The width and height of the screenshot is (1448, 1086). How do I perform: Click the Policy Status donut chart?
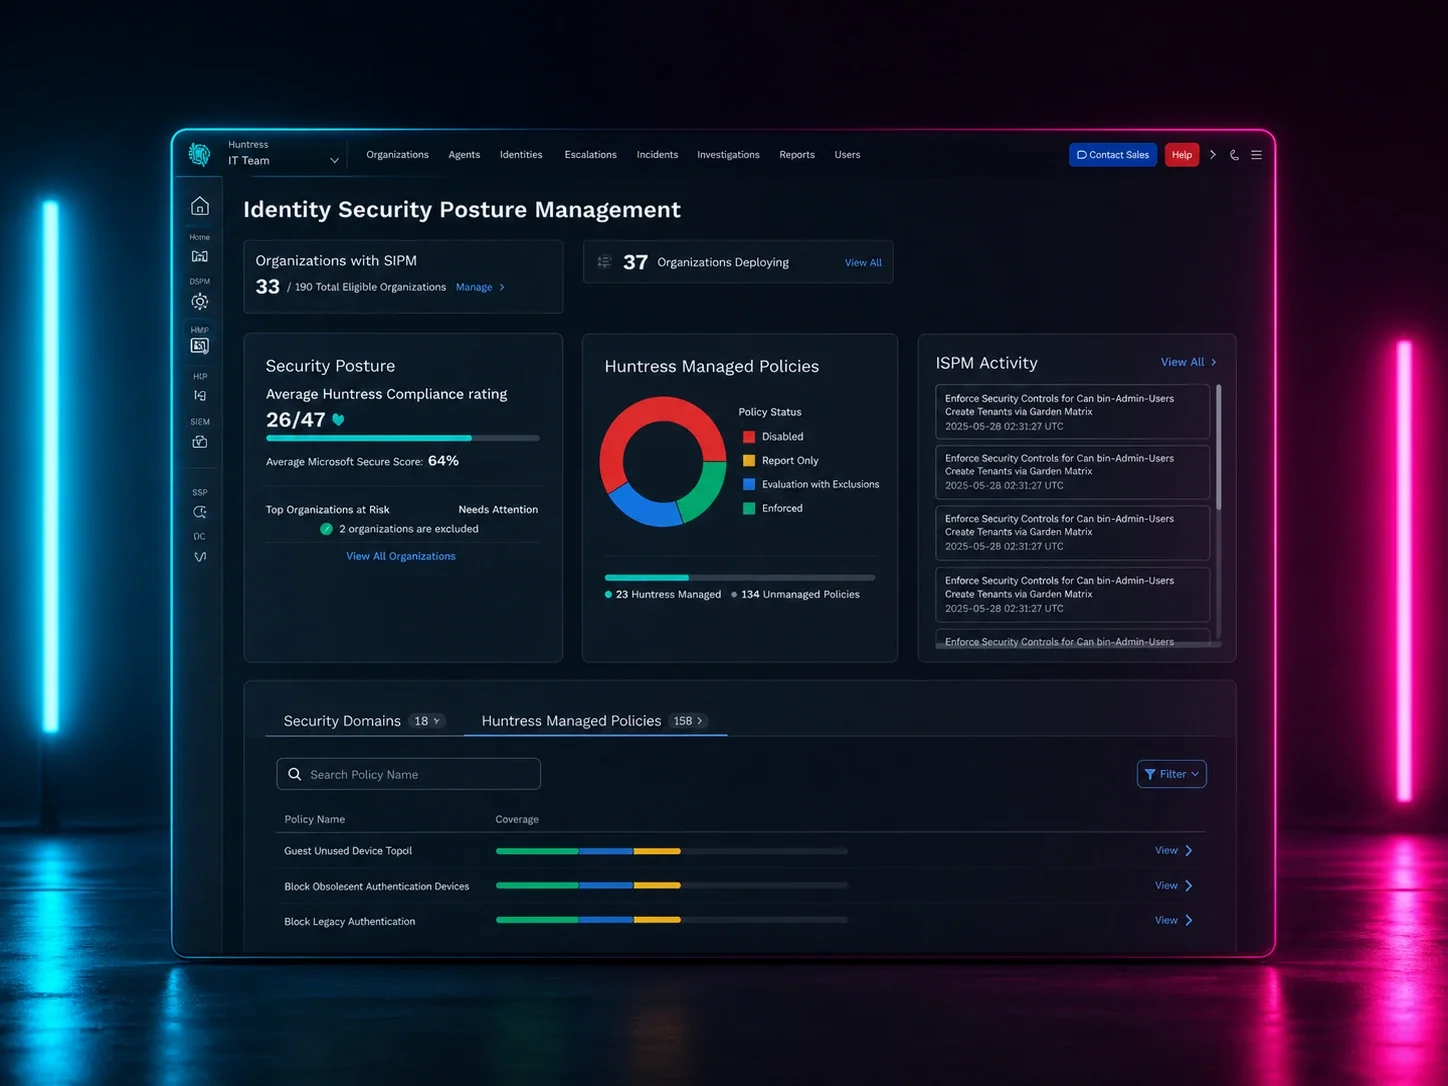coord(663,461)
